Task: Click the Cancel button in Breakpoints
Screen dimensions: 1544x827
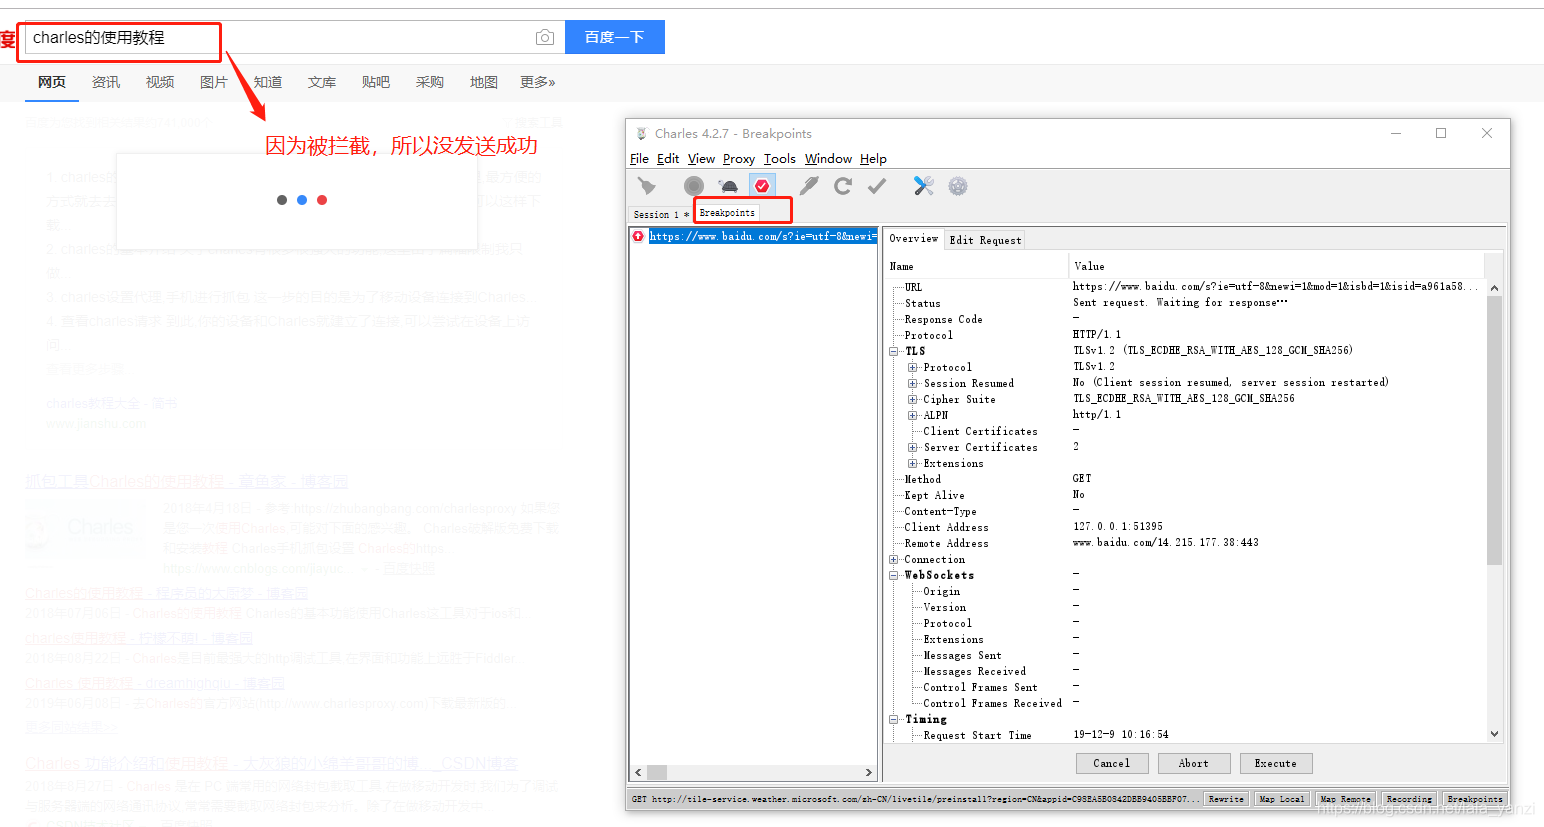Action: [1111, 763]
